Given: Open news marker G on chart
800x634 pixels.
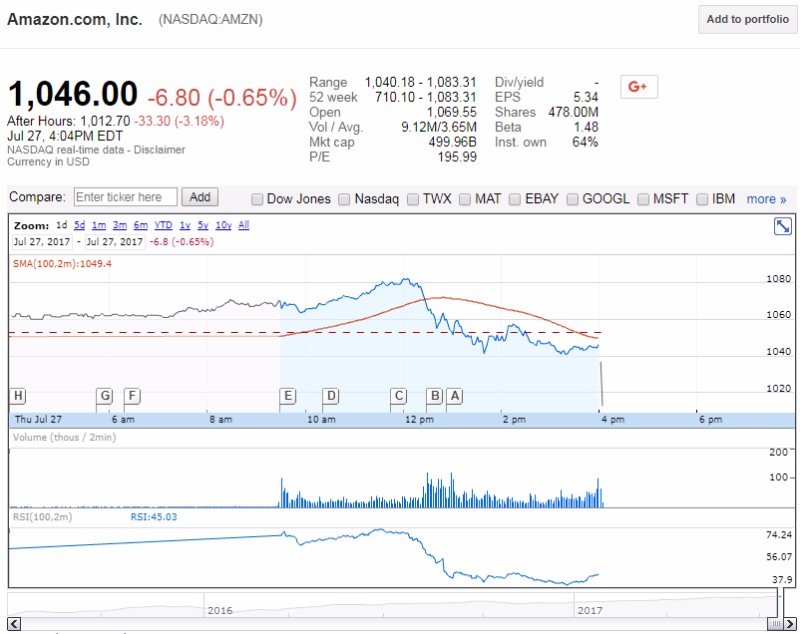Looking at the screenshot, I should (x=105, y=396).
